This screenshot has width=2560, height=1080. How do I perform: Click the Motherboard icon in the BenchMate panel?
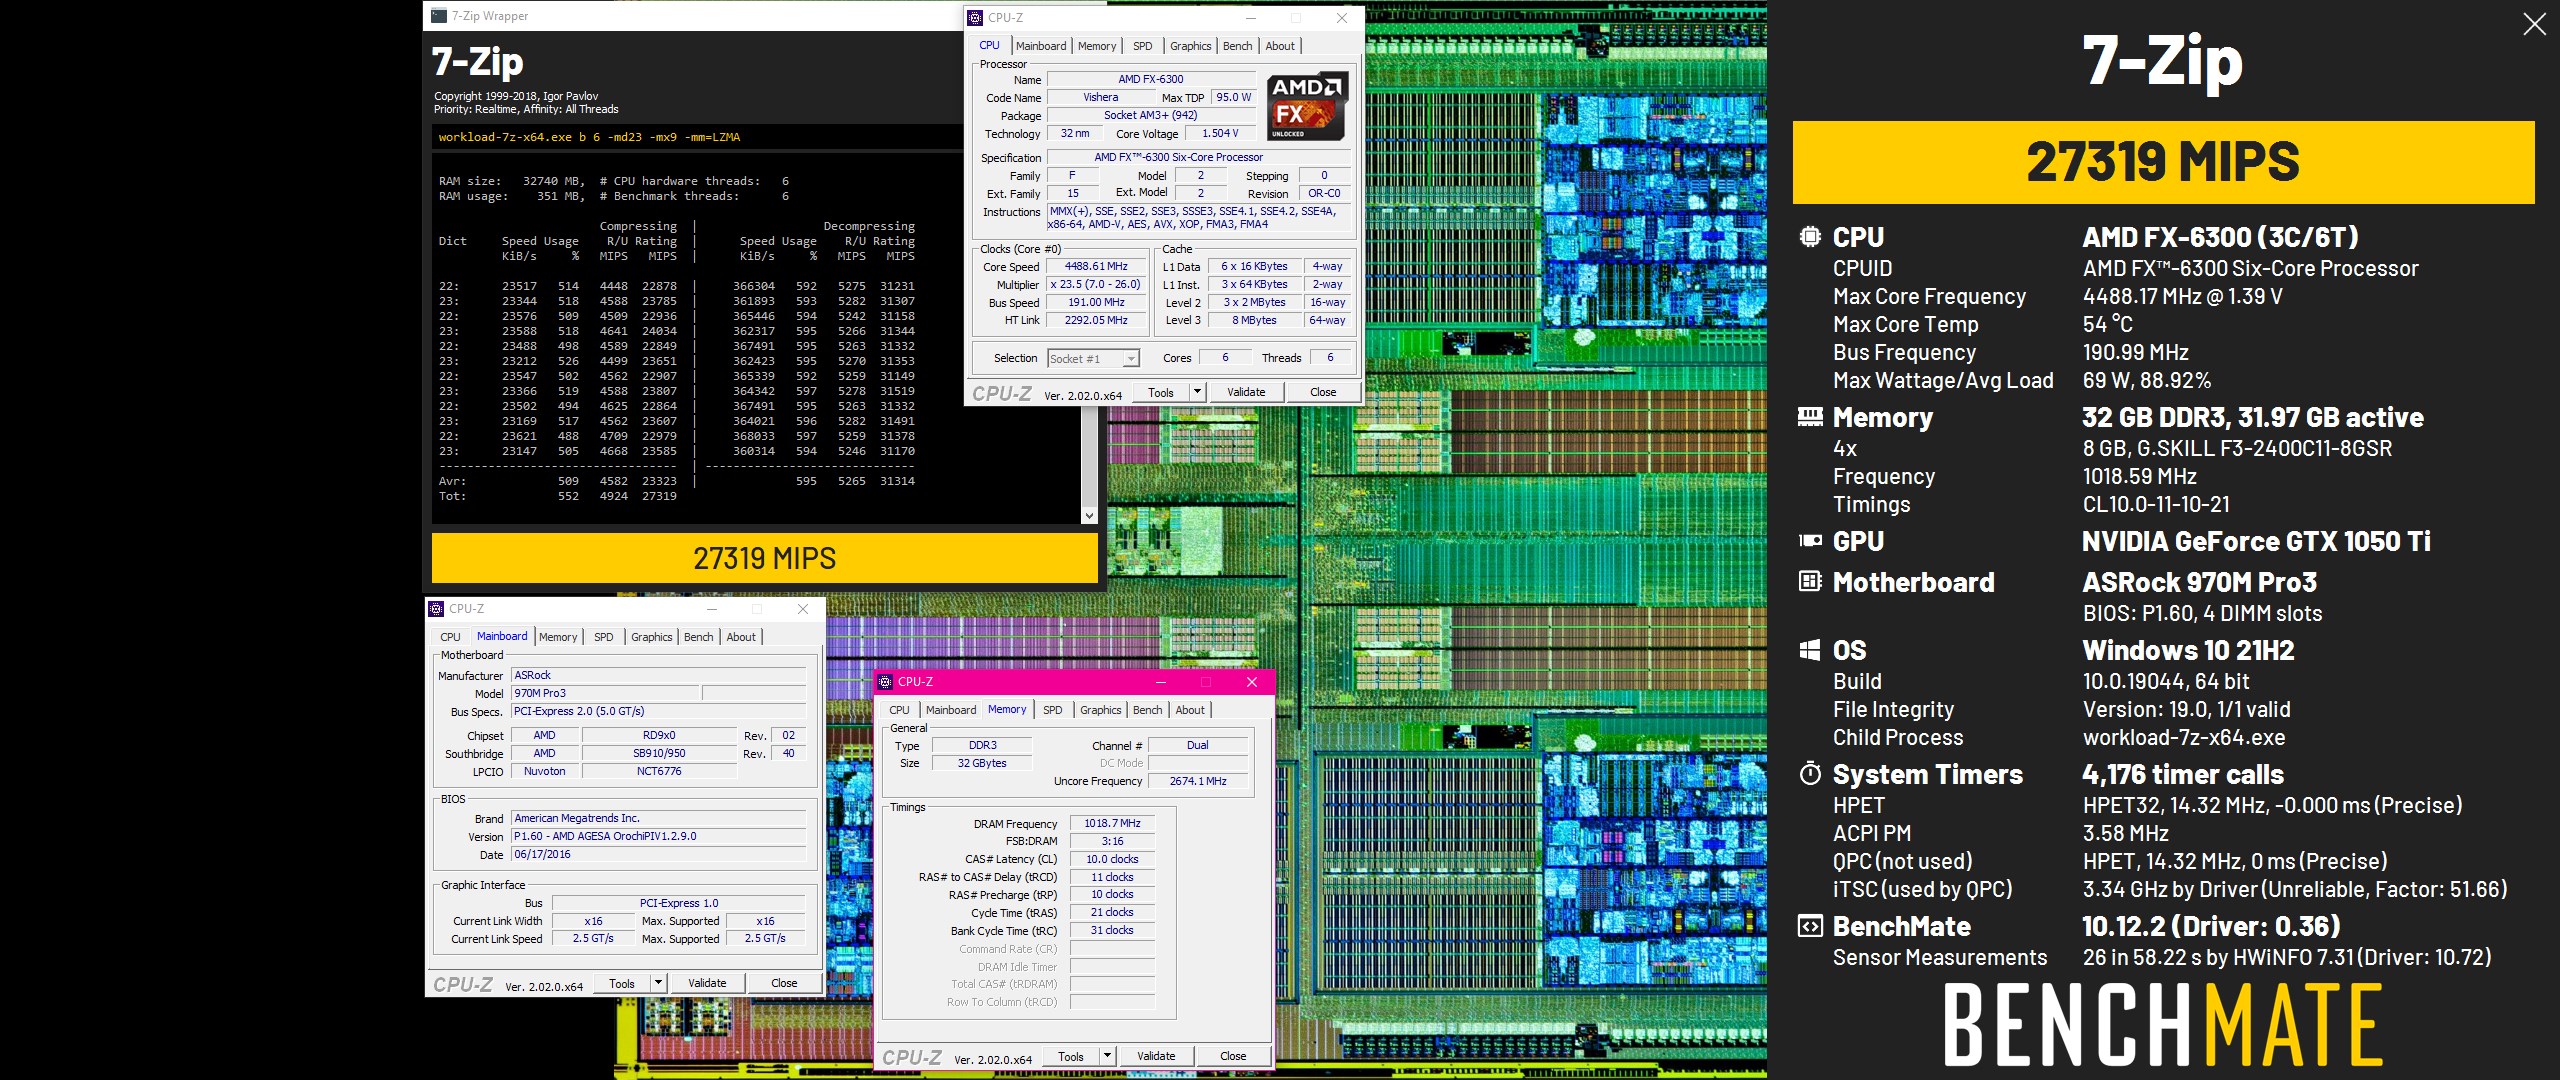(x=1810, y=581)
